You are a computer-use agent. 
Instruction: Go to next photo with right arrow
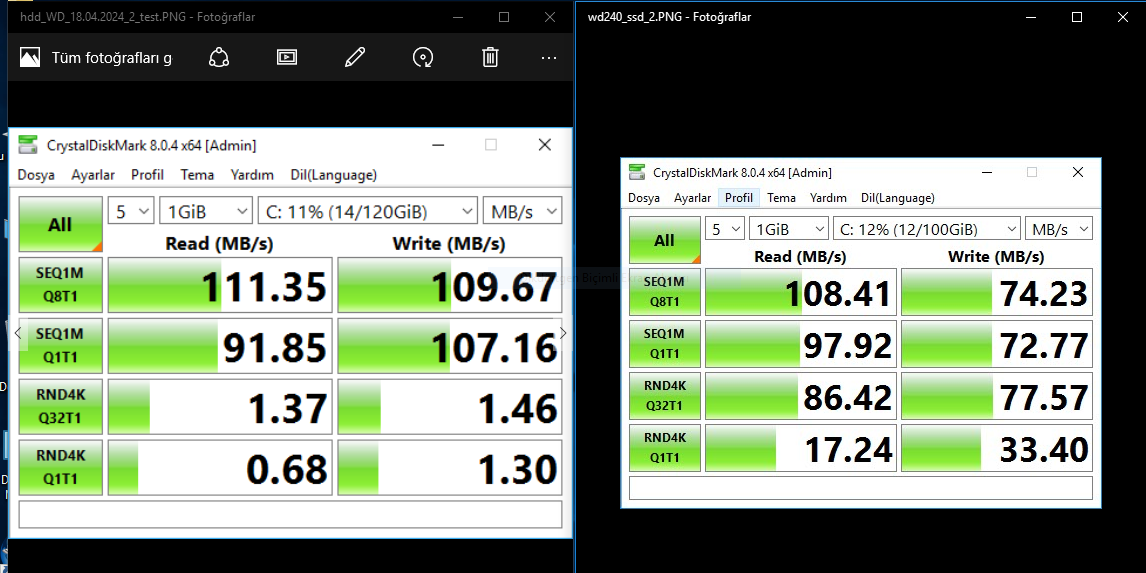coord(563,333)
